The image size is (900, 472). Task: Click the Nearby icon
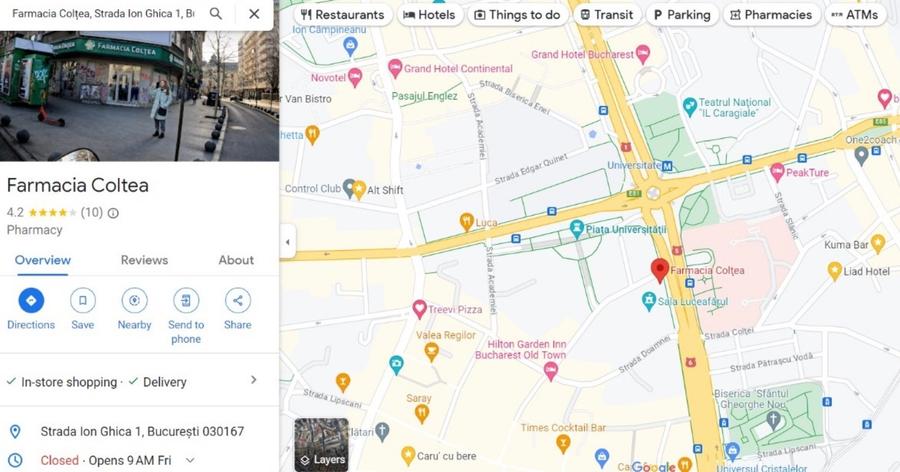click(134, 300)
